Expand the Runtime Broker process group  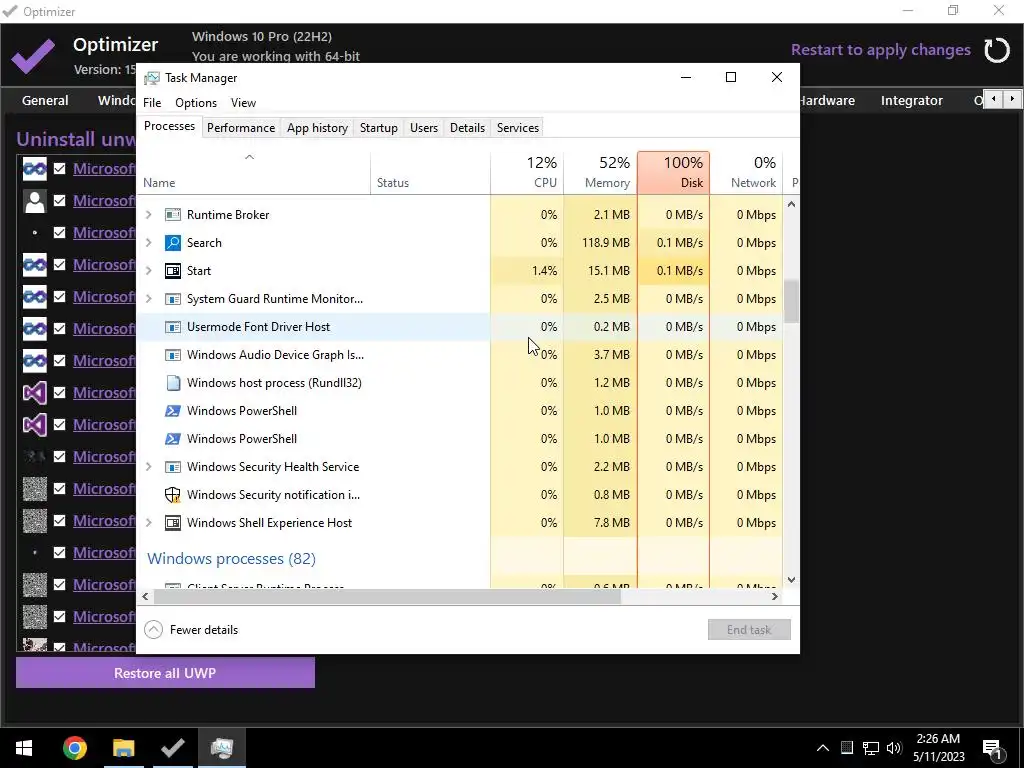click(x=148, y=215)
